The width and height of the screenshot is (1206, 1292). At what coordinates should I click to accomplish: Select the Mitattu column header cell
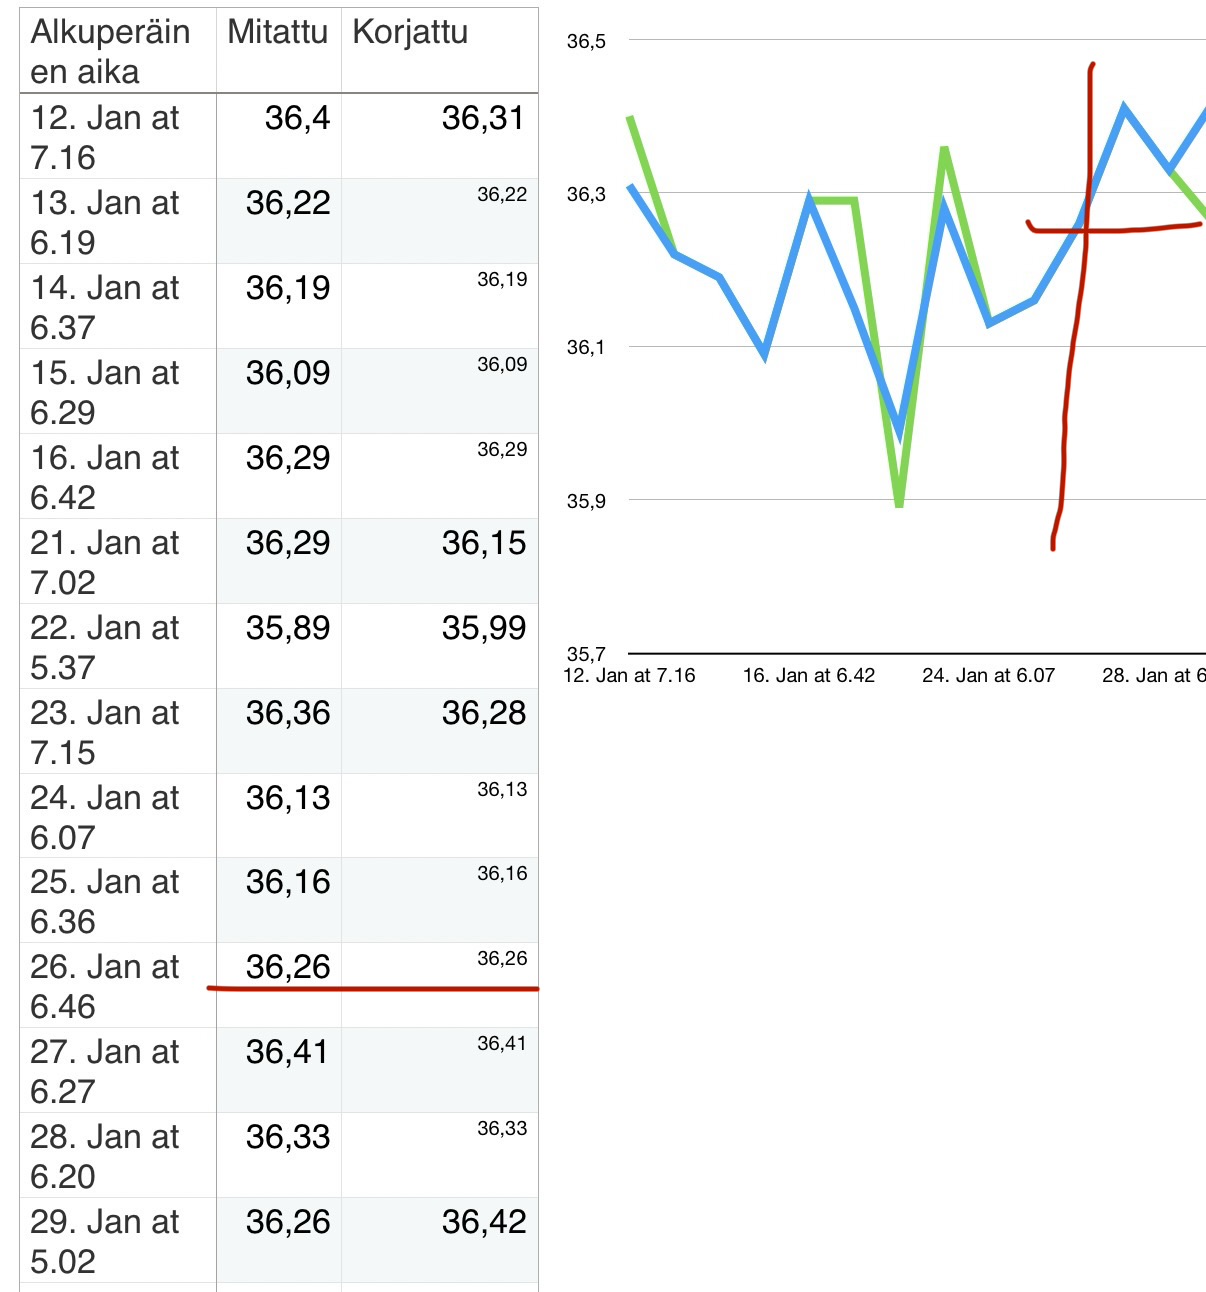(x=278, y=51)
